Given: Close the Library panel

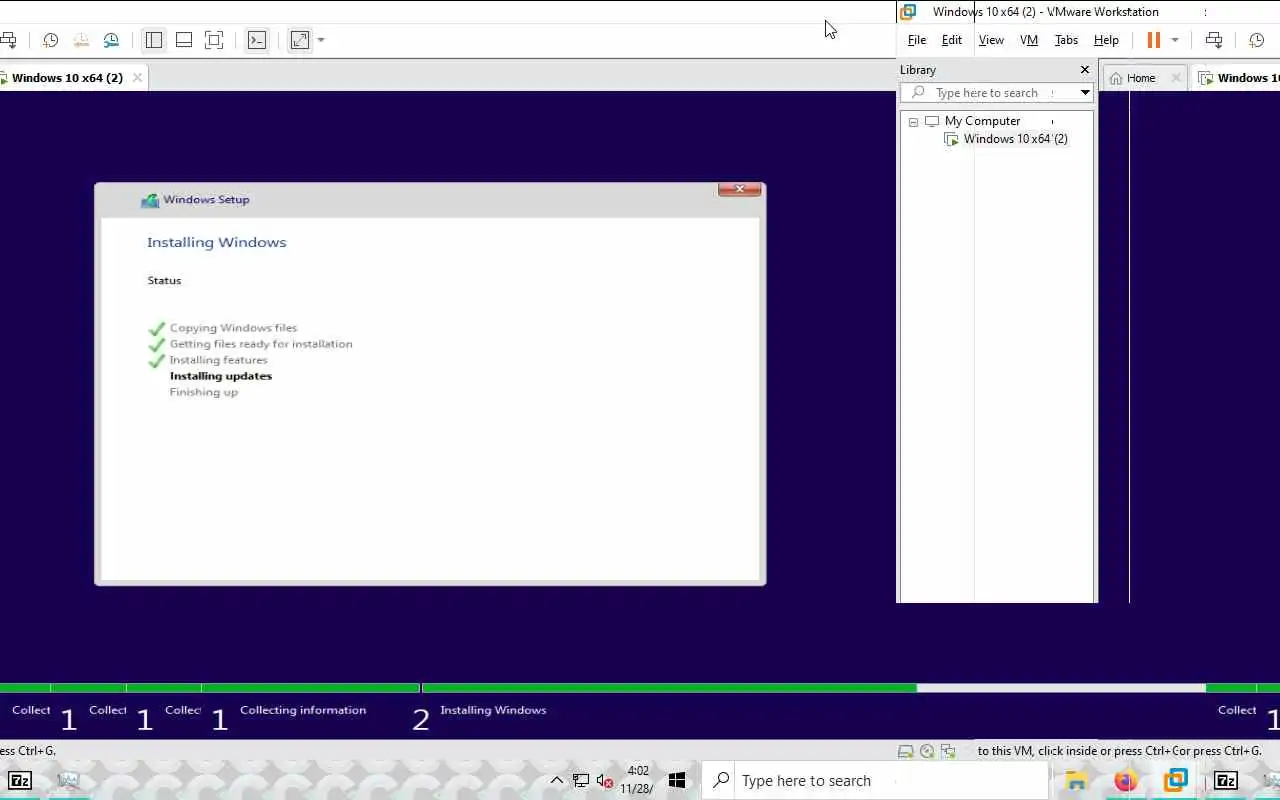Looking at the screenshot, I should click(x=1085, y=70).
